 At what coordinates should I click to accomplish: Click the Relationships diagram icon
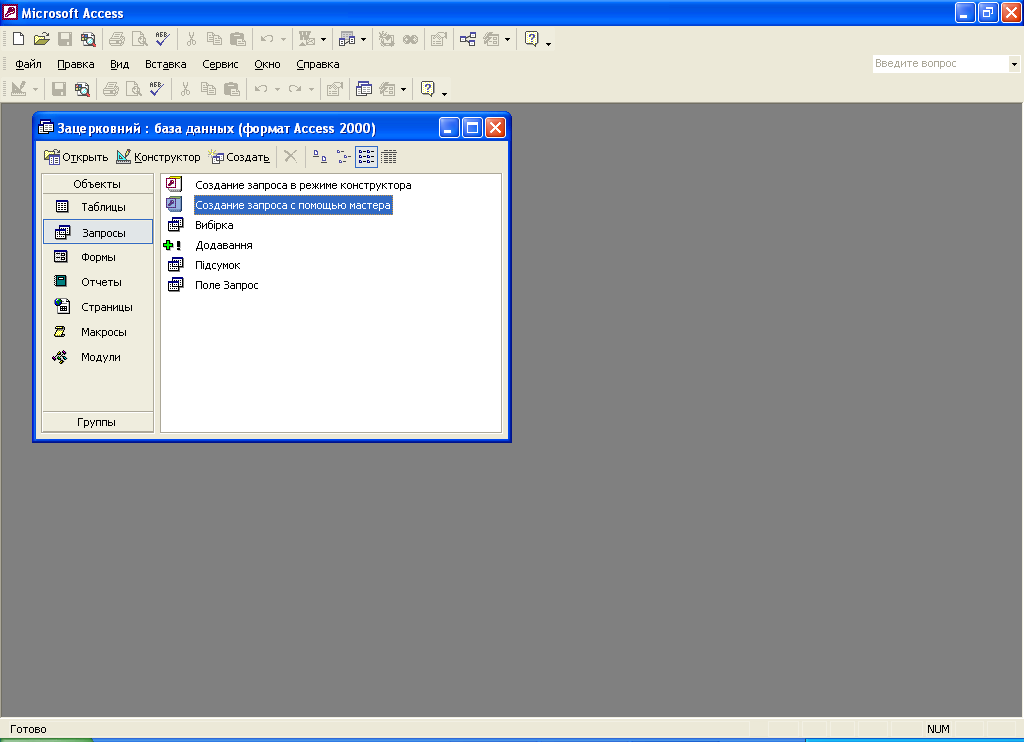pos(468,39)
